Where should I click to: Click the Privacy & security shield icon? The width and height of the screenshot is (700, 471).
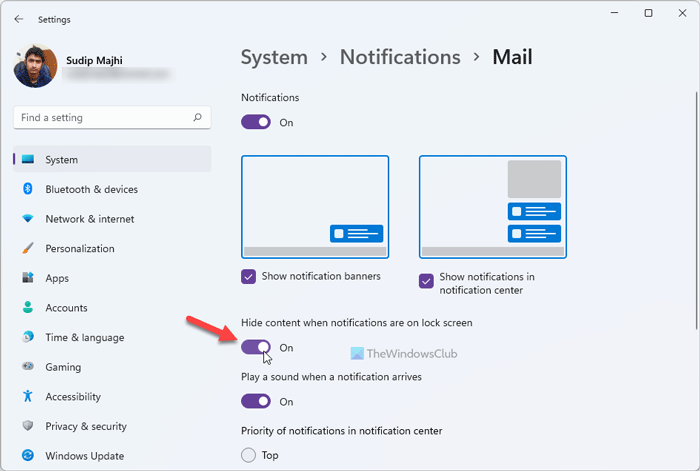point(28,425)
